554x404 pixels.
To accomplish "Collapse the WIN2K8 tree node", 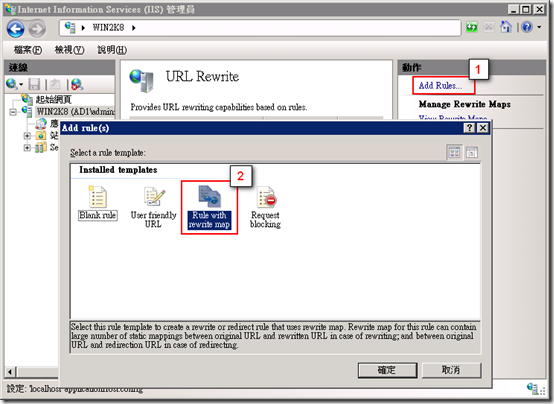I will 13,112.
